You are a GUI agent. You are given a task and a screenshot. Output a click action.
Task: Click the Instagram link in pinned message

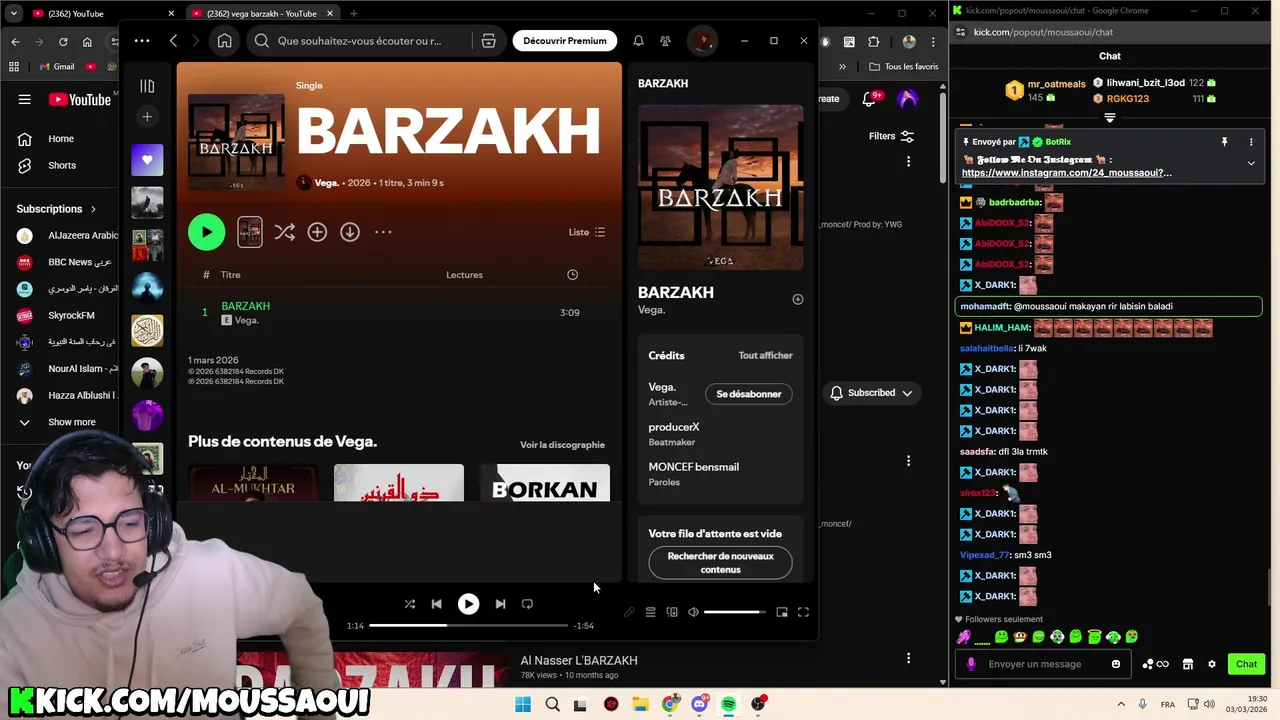[x=1066, y=173]
